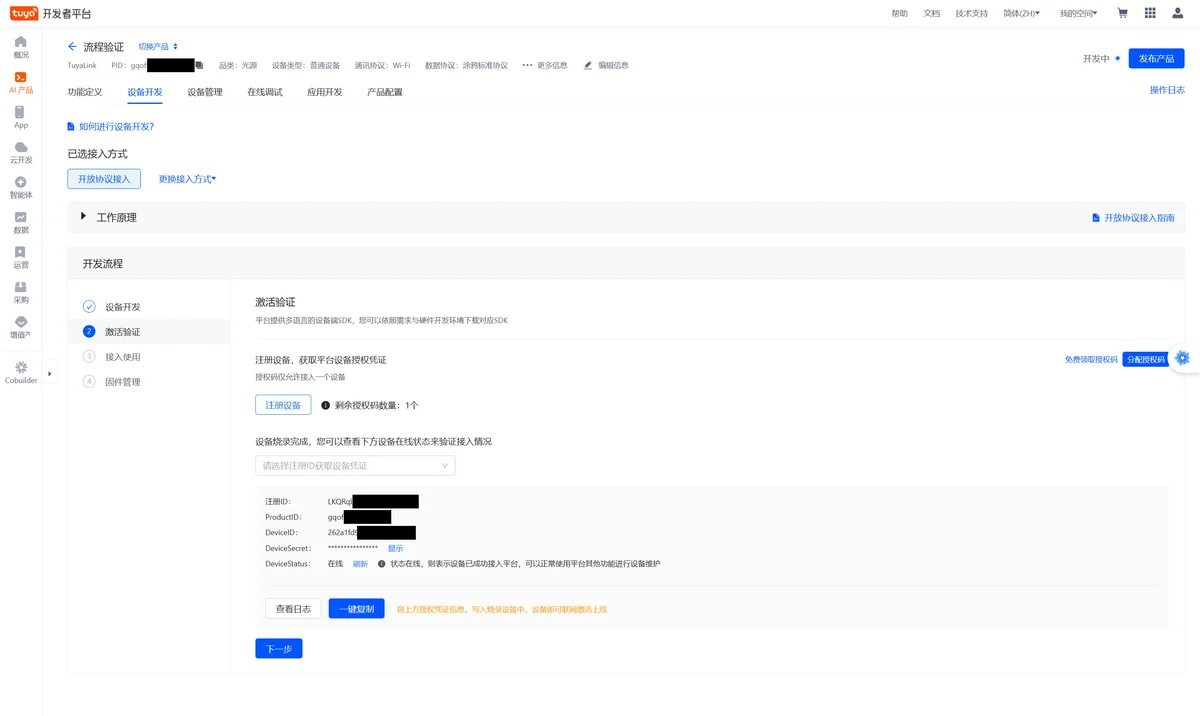Open the apps grid icon in header
Viewport: 1200px width, 716px height.
tap(1150, 13)
